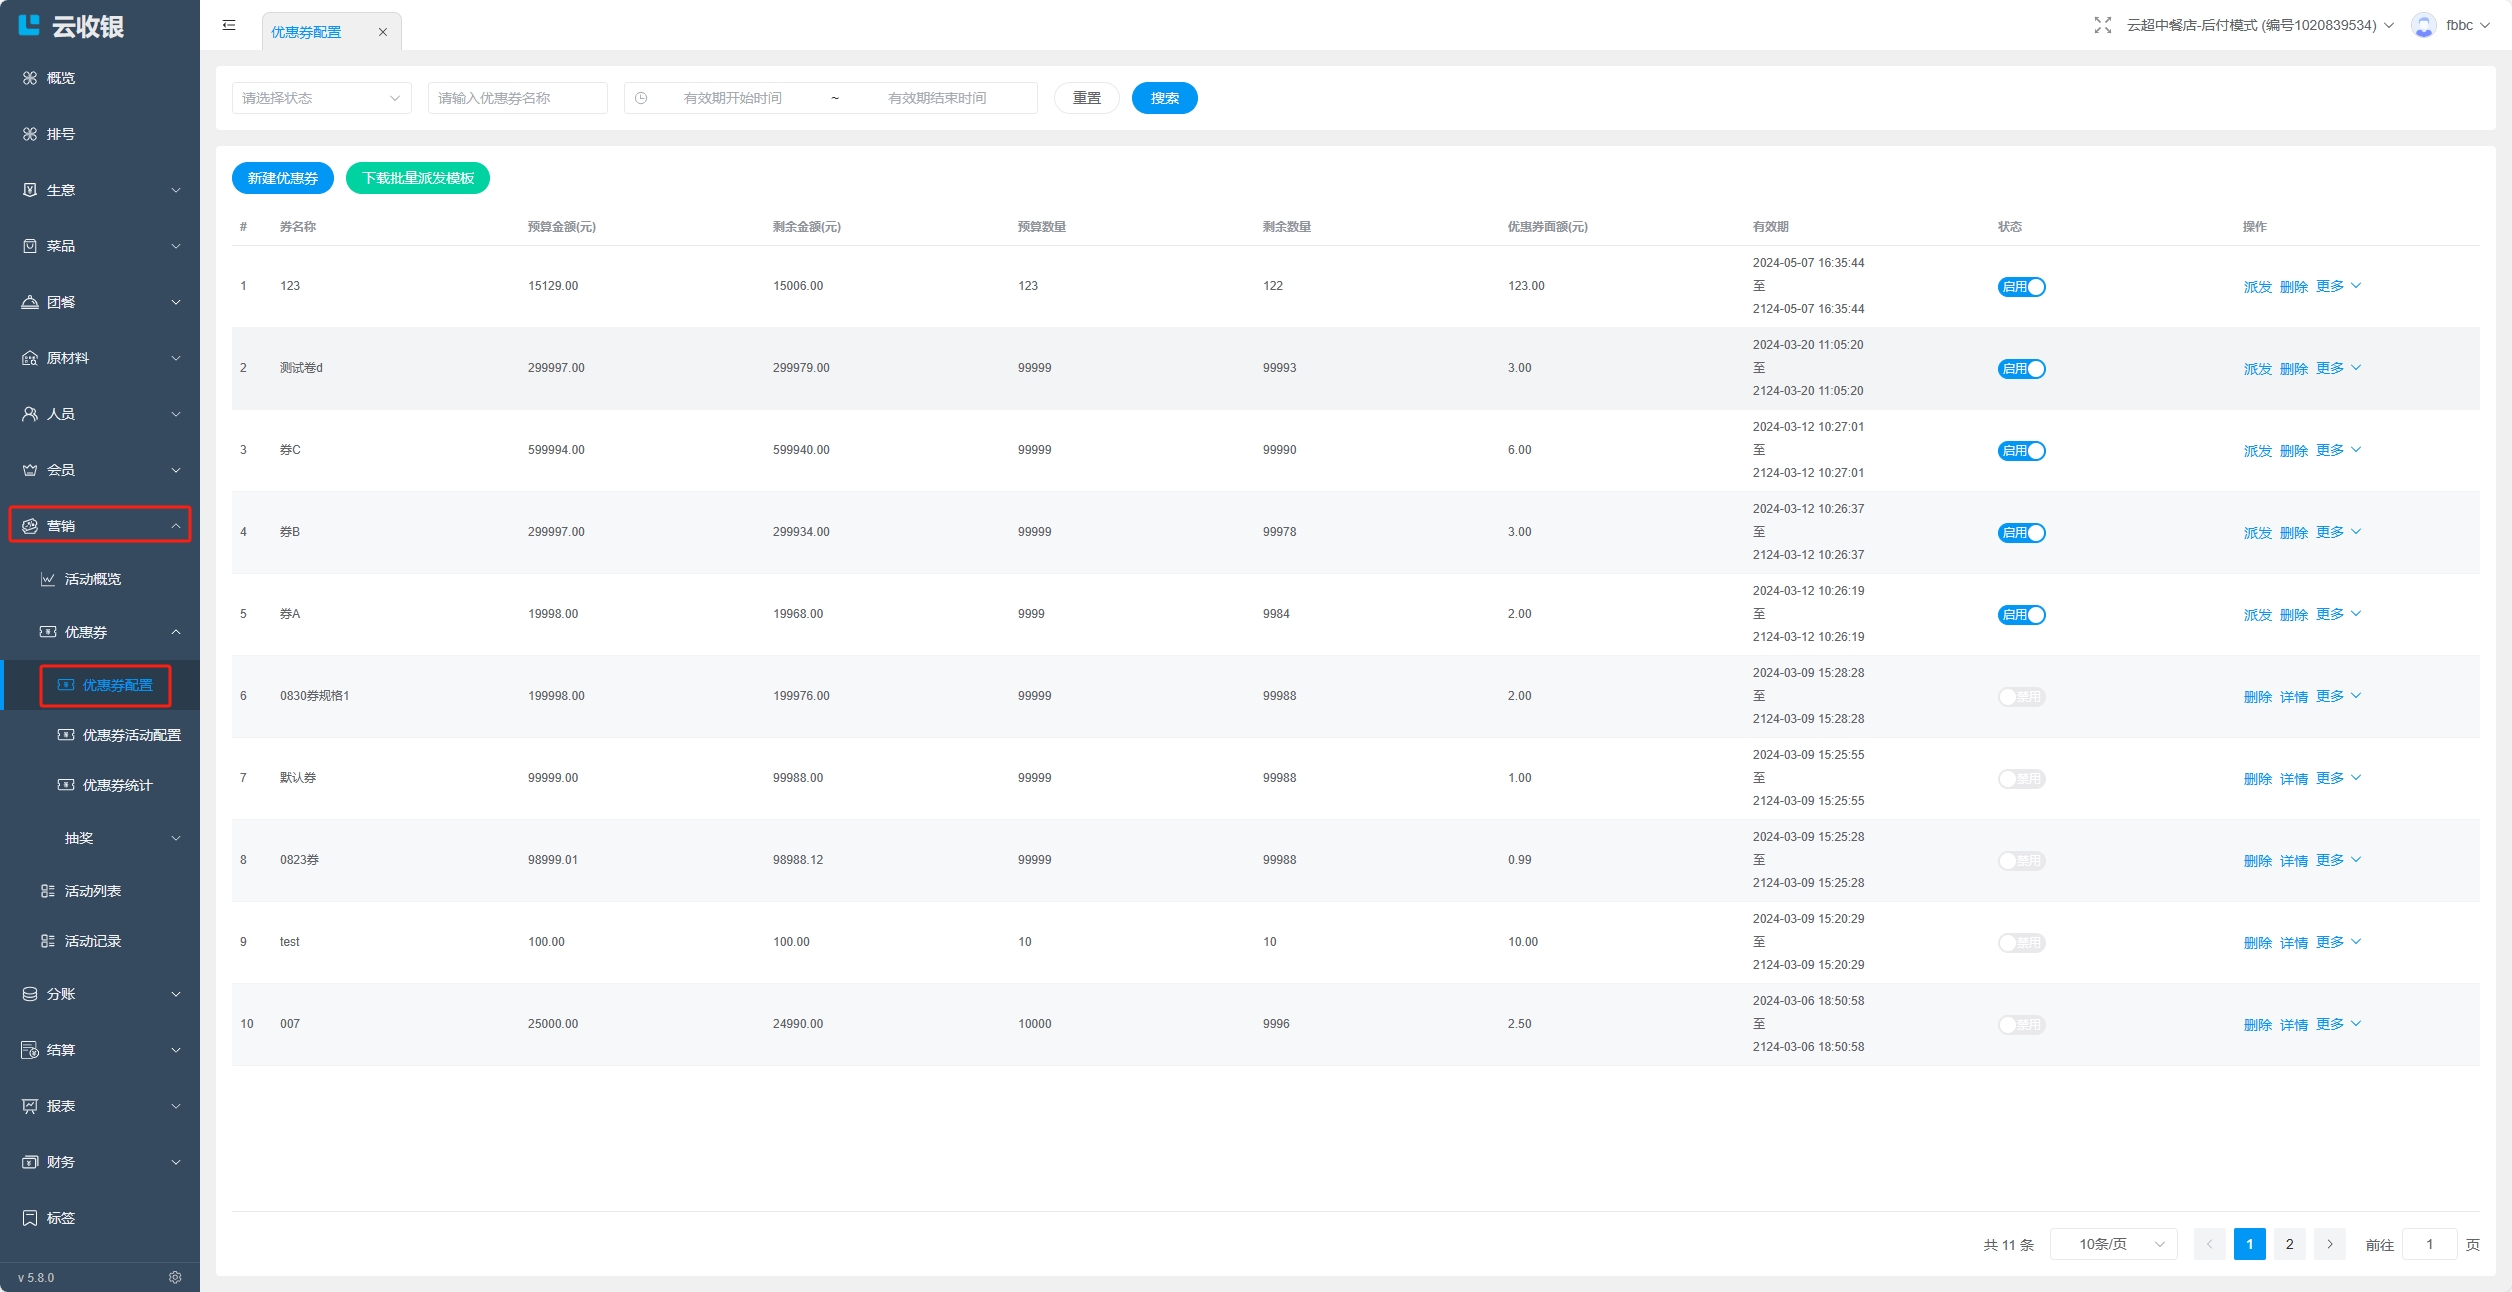Close the 优惠券配置 tab
Viewport: 2512px width, 1292px height.
coord(382,32)
